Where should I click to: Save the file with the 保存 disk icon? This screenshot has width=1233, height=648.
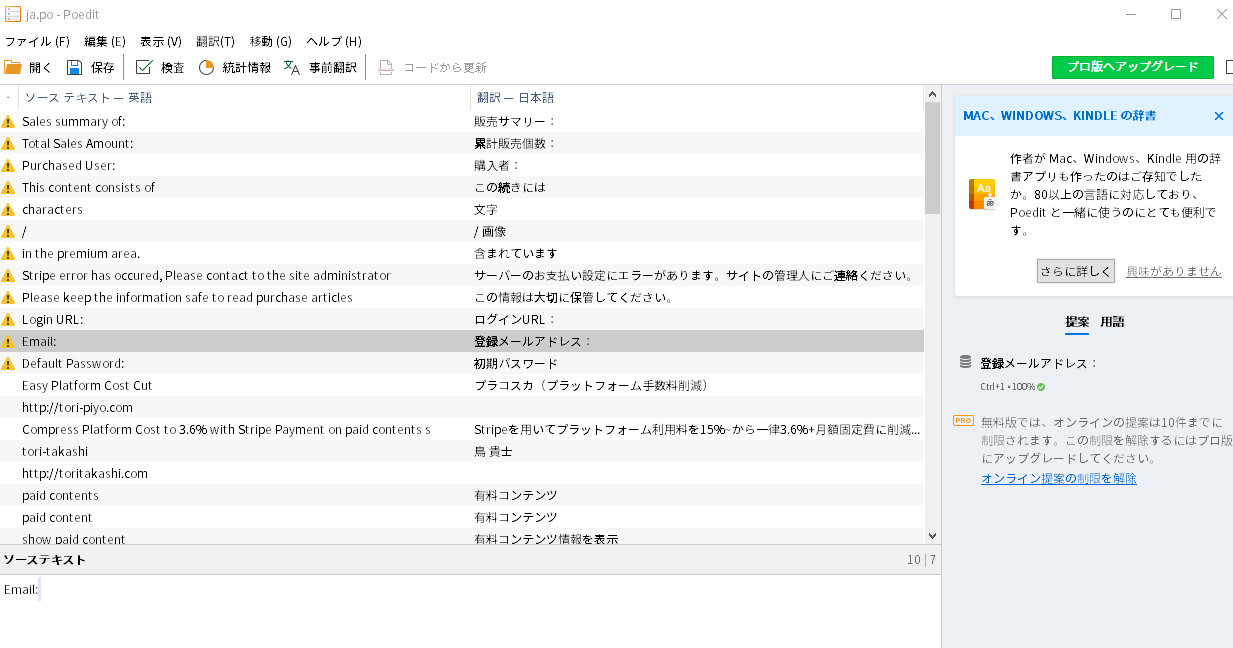point(74,67)
